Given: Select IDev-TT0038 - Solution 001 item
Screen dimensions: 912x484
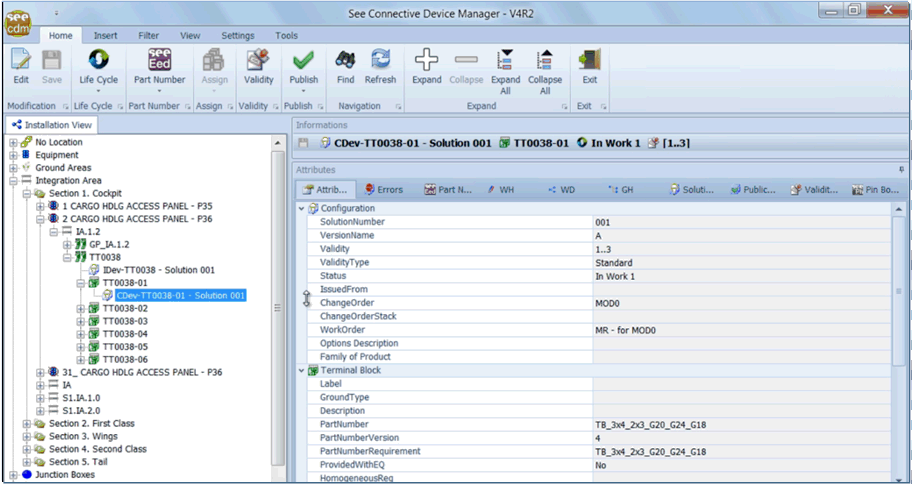Looking at the screenshot, I should tap(158, 270).
